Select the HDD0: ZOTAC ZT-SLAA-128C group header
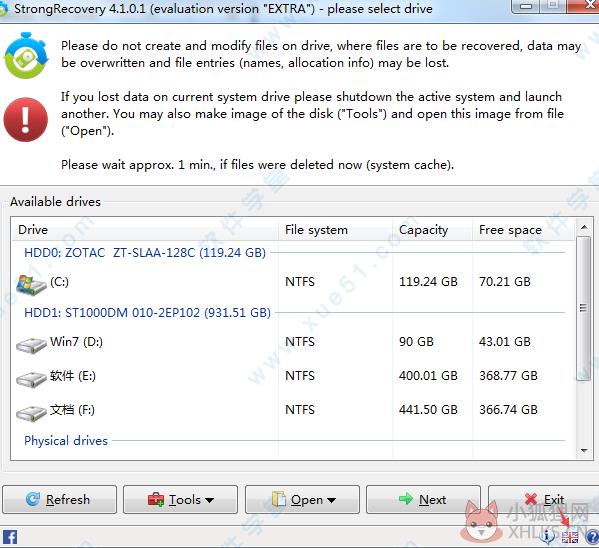The height and width of the screenshot is (548, 599). (145, 253)
